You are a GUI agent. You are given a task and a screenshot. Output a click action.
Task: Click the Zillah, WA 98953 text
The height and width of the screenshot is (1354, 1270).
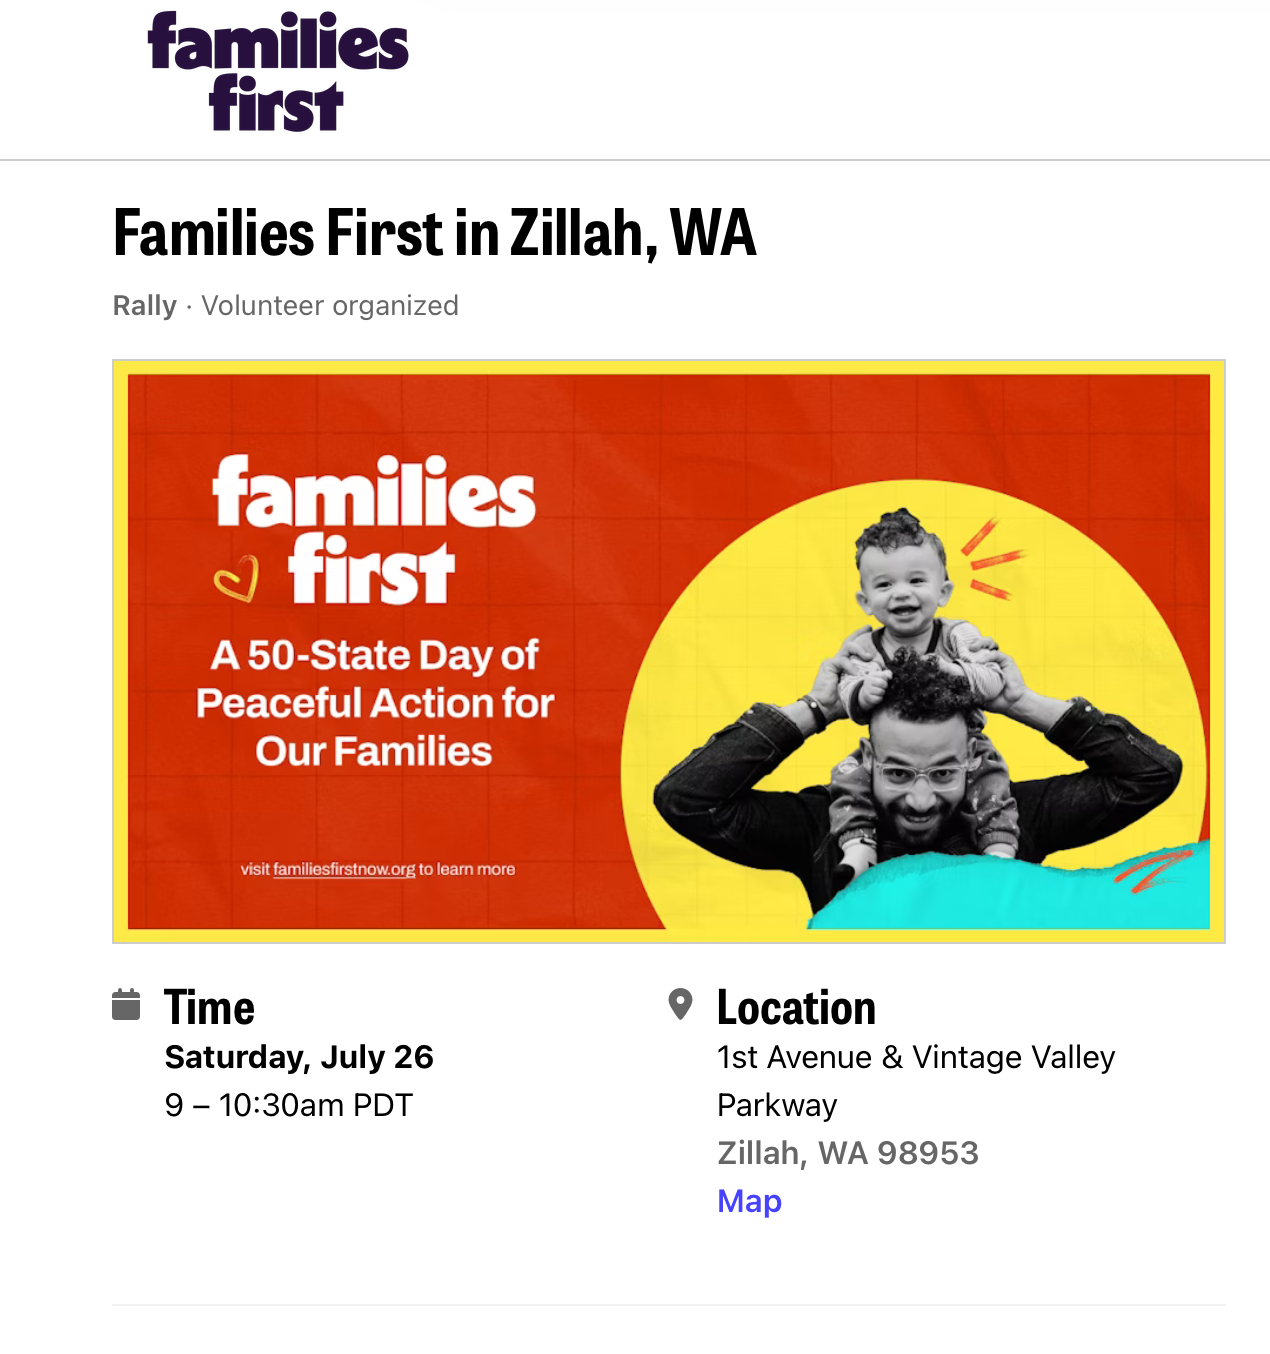tap(848, 1153)
